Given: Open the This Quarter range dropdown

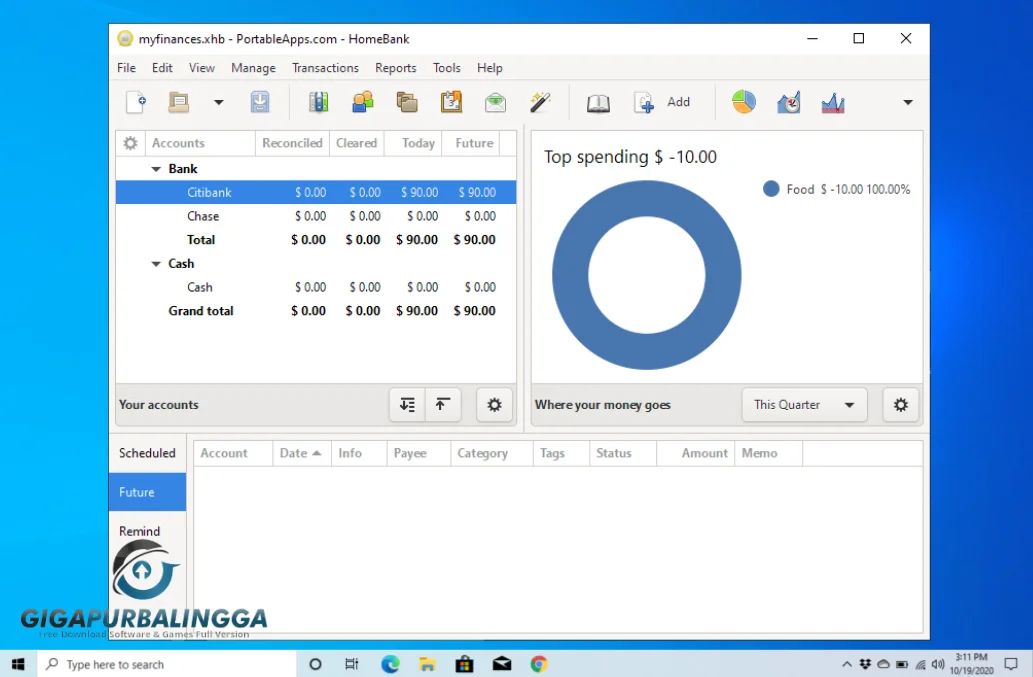Looking at the screenshot, I should pyautogui.click(x=804, y=405).
